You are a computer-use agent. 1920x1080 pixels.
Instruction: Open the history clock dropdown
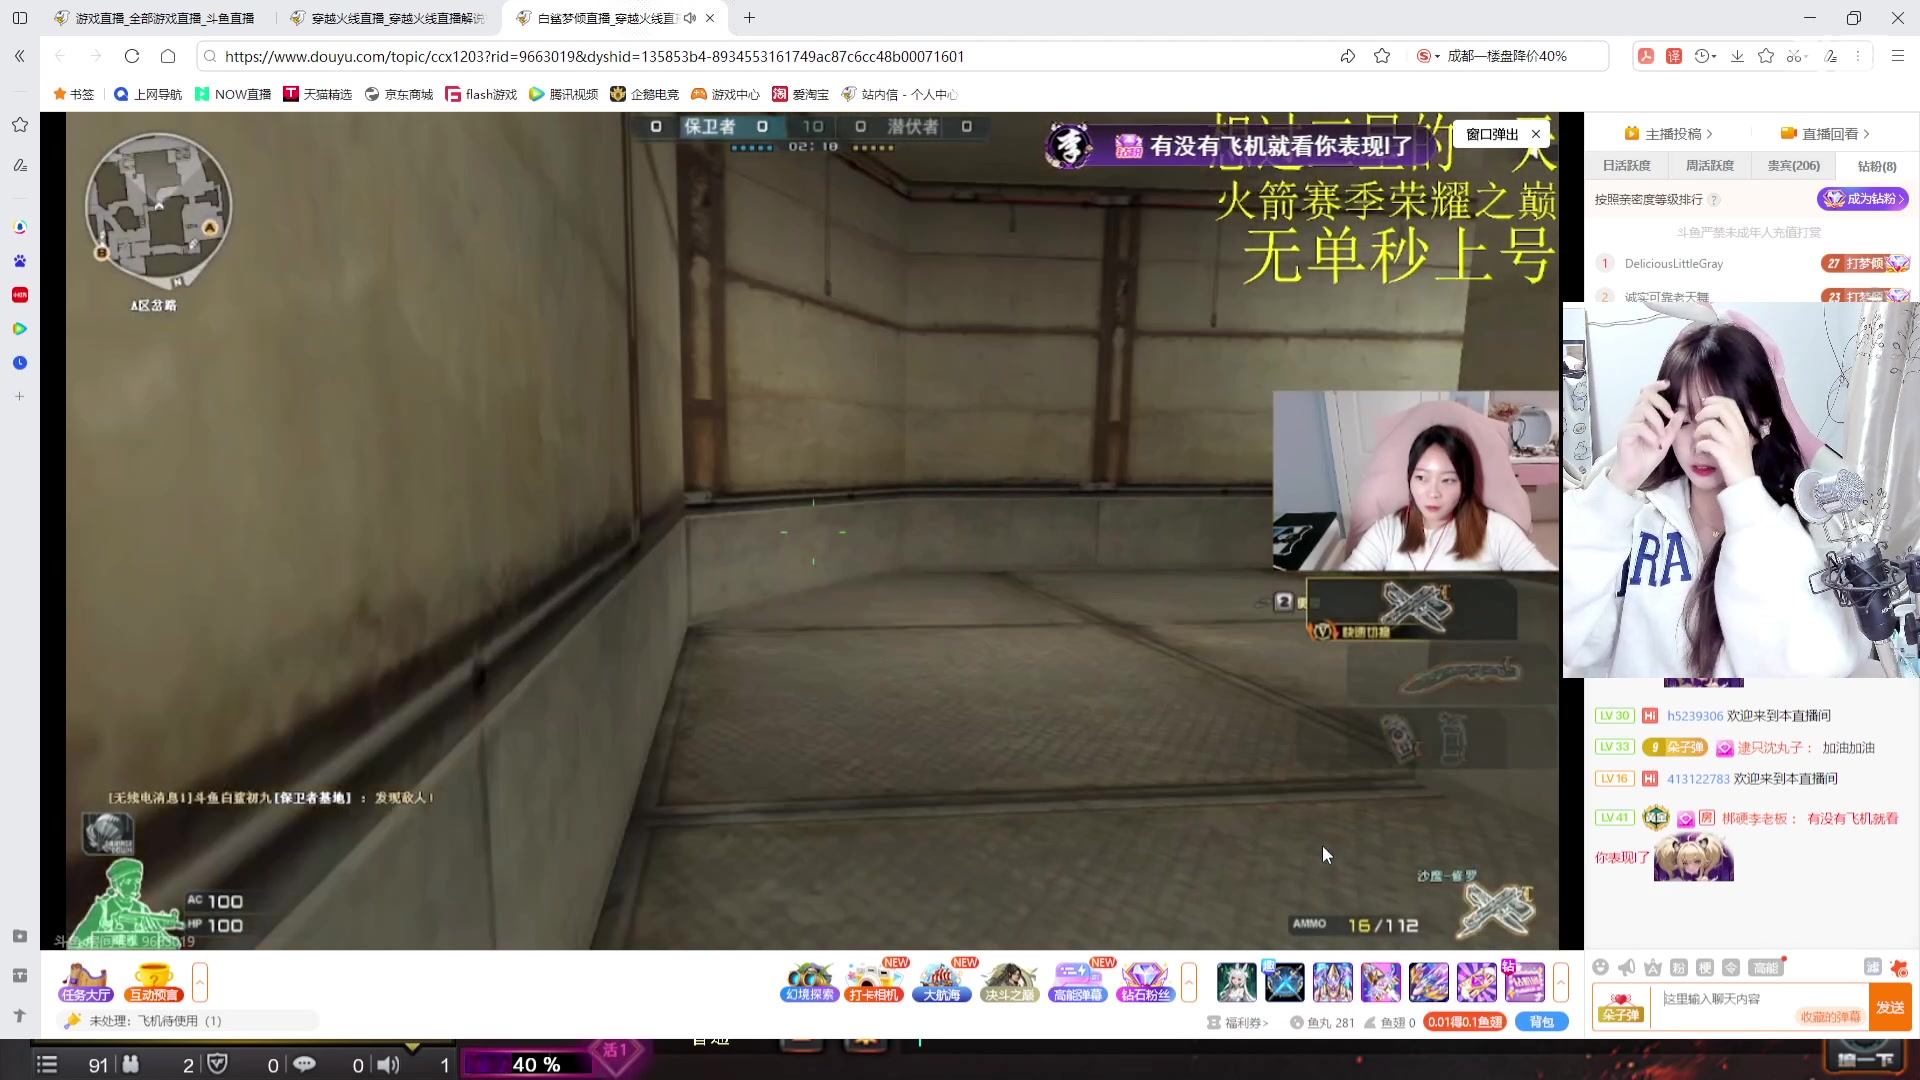1706,56
